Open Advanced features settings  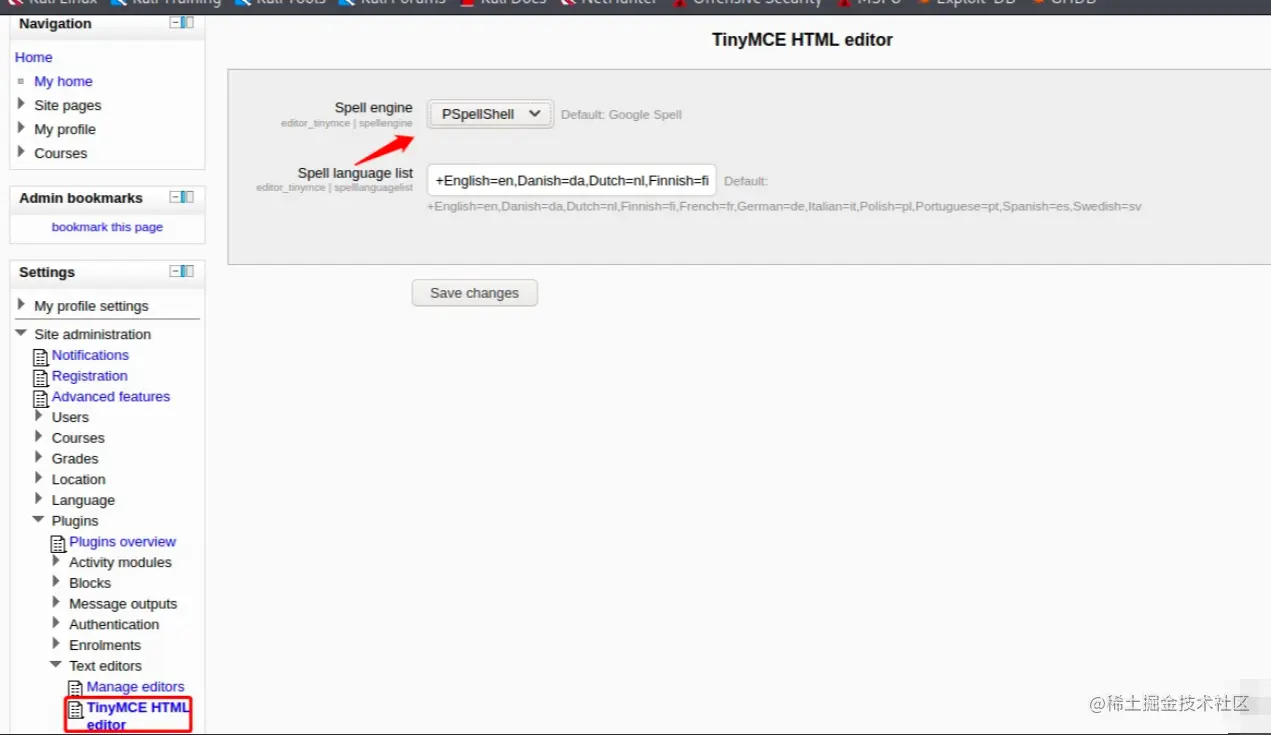tap(111, 396)
